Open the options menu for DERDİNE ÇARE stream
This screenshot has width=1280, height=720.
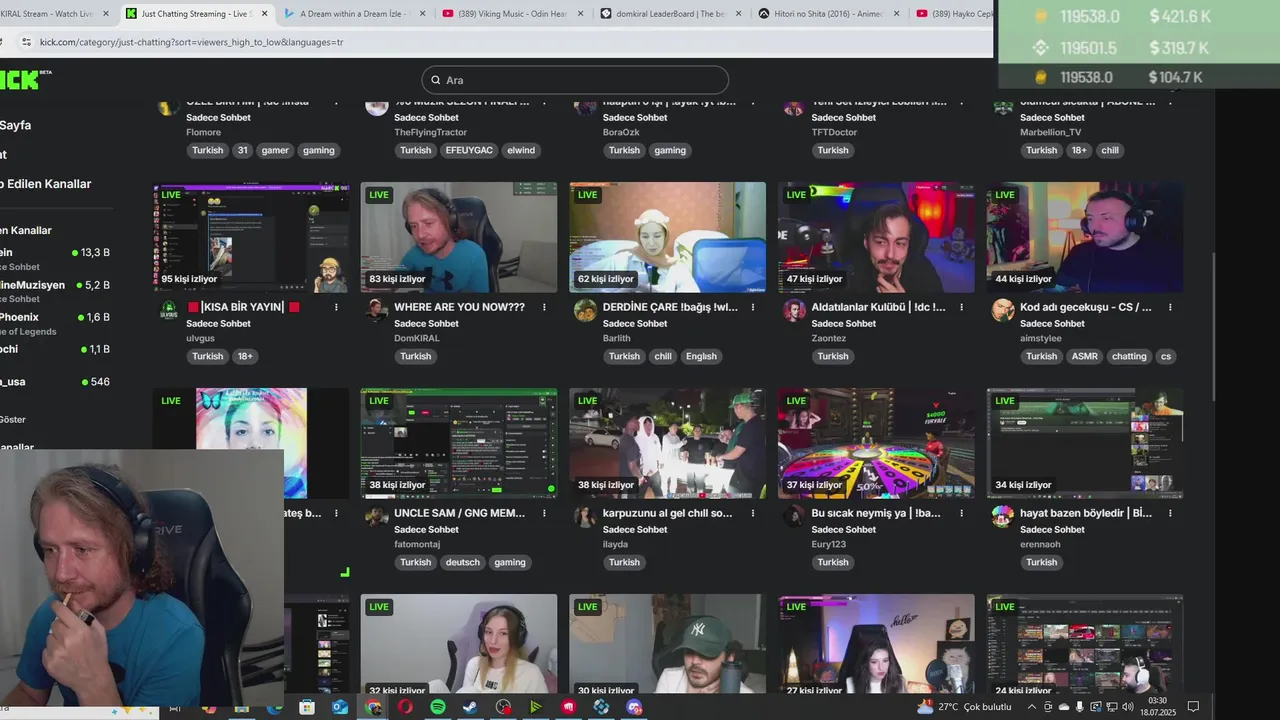753,307
